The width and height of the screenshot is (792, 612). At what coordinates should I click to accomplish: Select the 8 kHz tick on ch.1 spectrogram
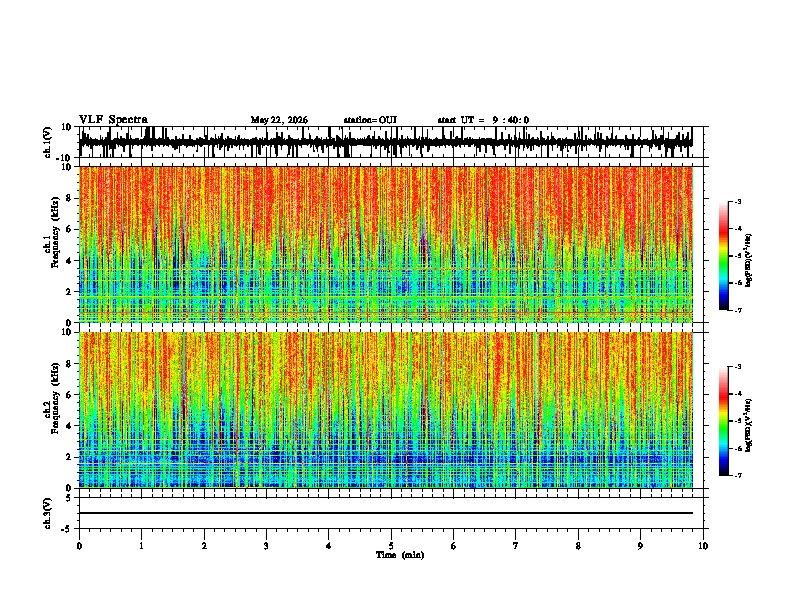pyautogui.click(x=72, y=198)
